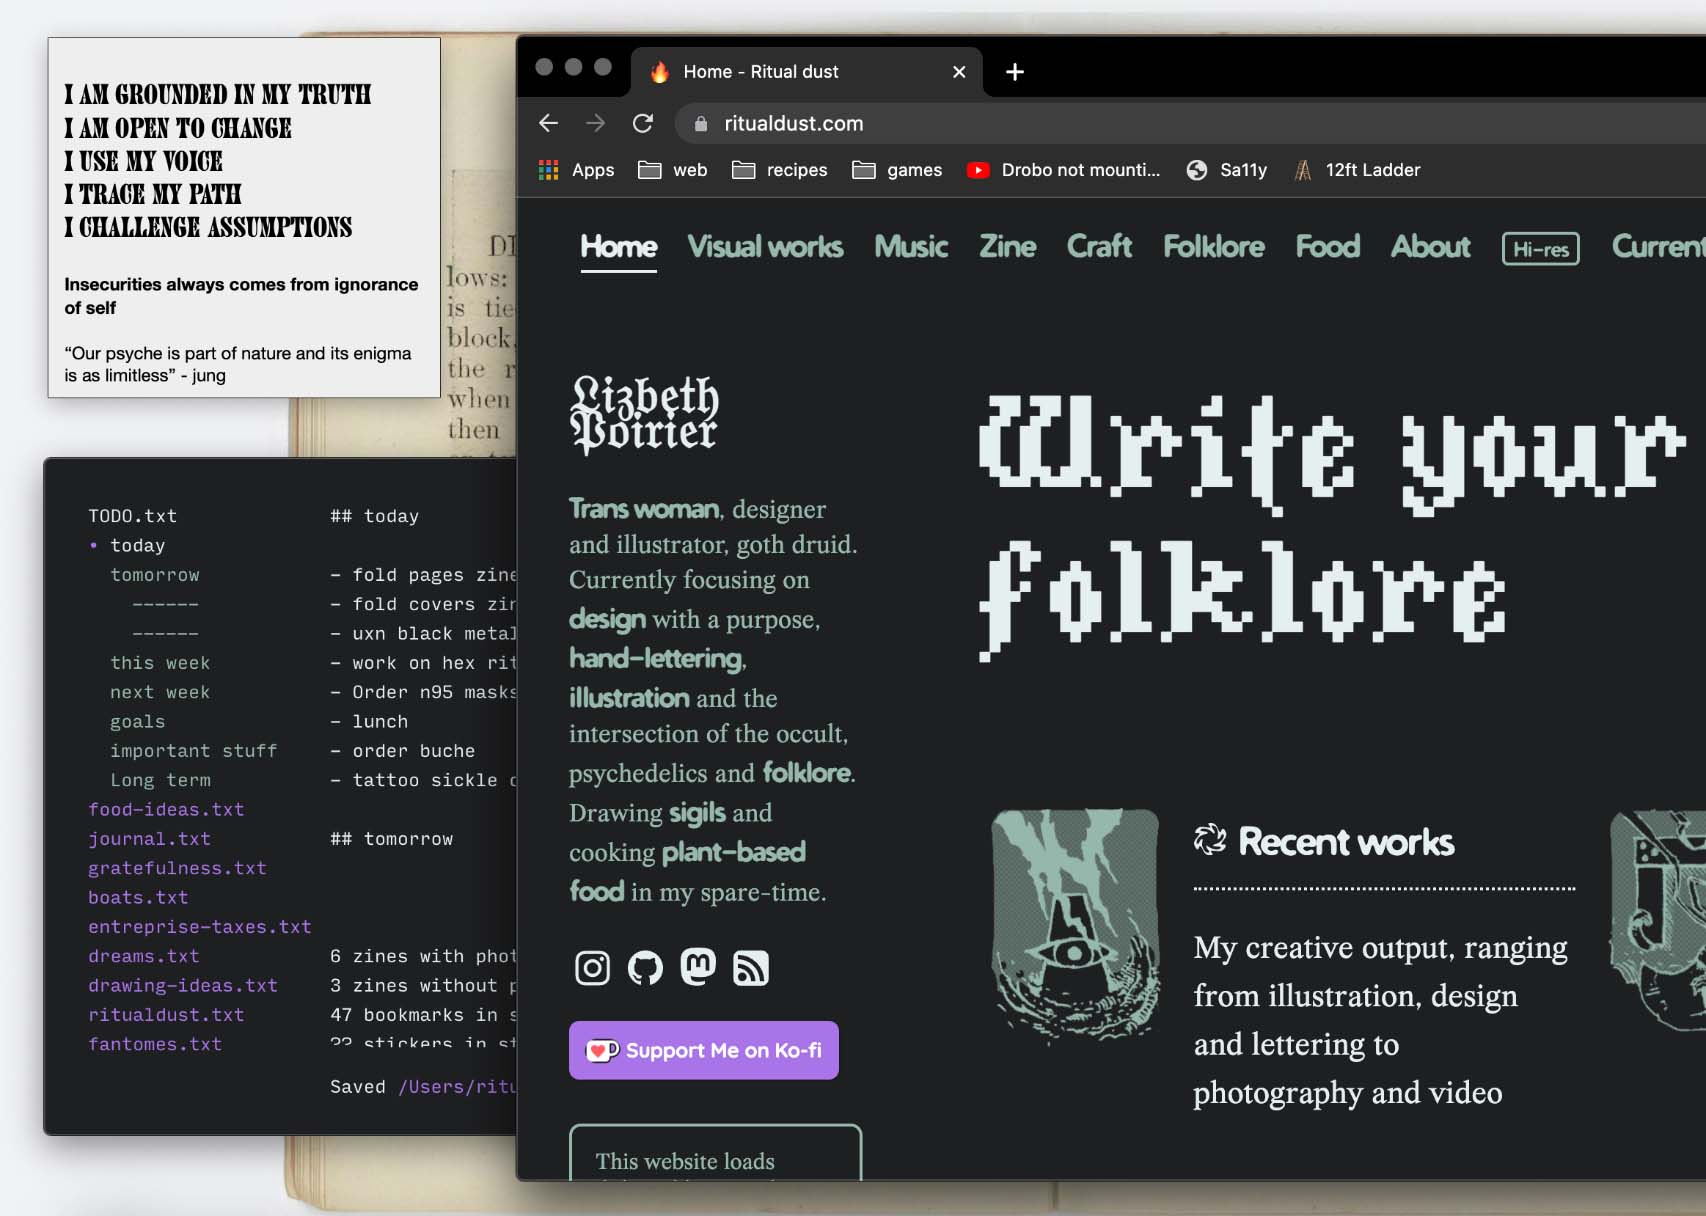Click the Mastodon icon
The width and height of the screenshot is (1706, 1216).
coord(698,967)
